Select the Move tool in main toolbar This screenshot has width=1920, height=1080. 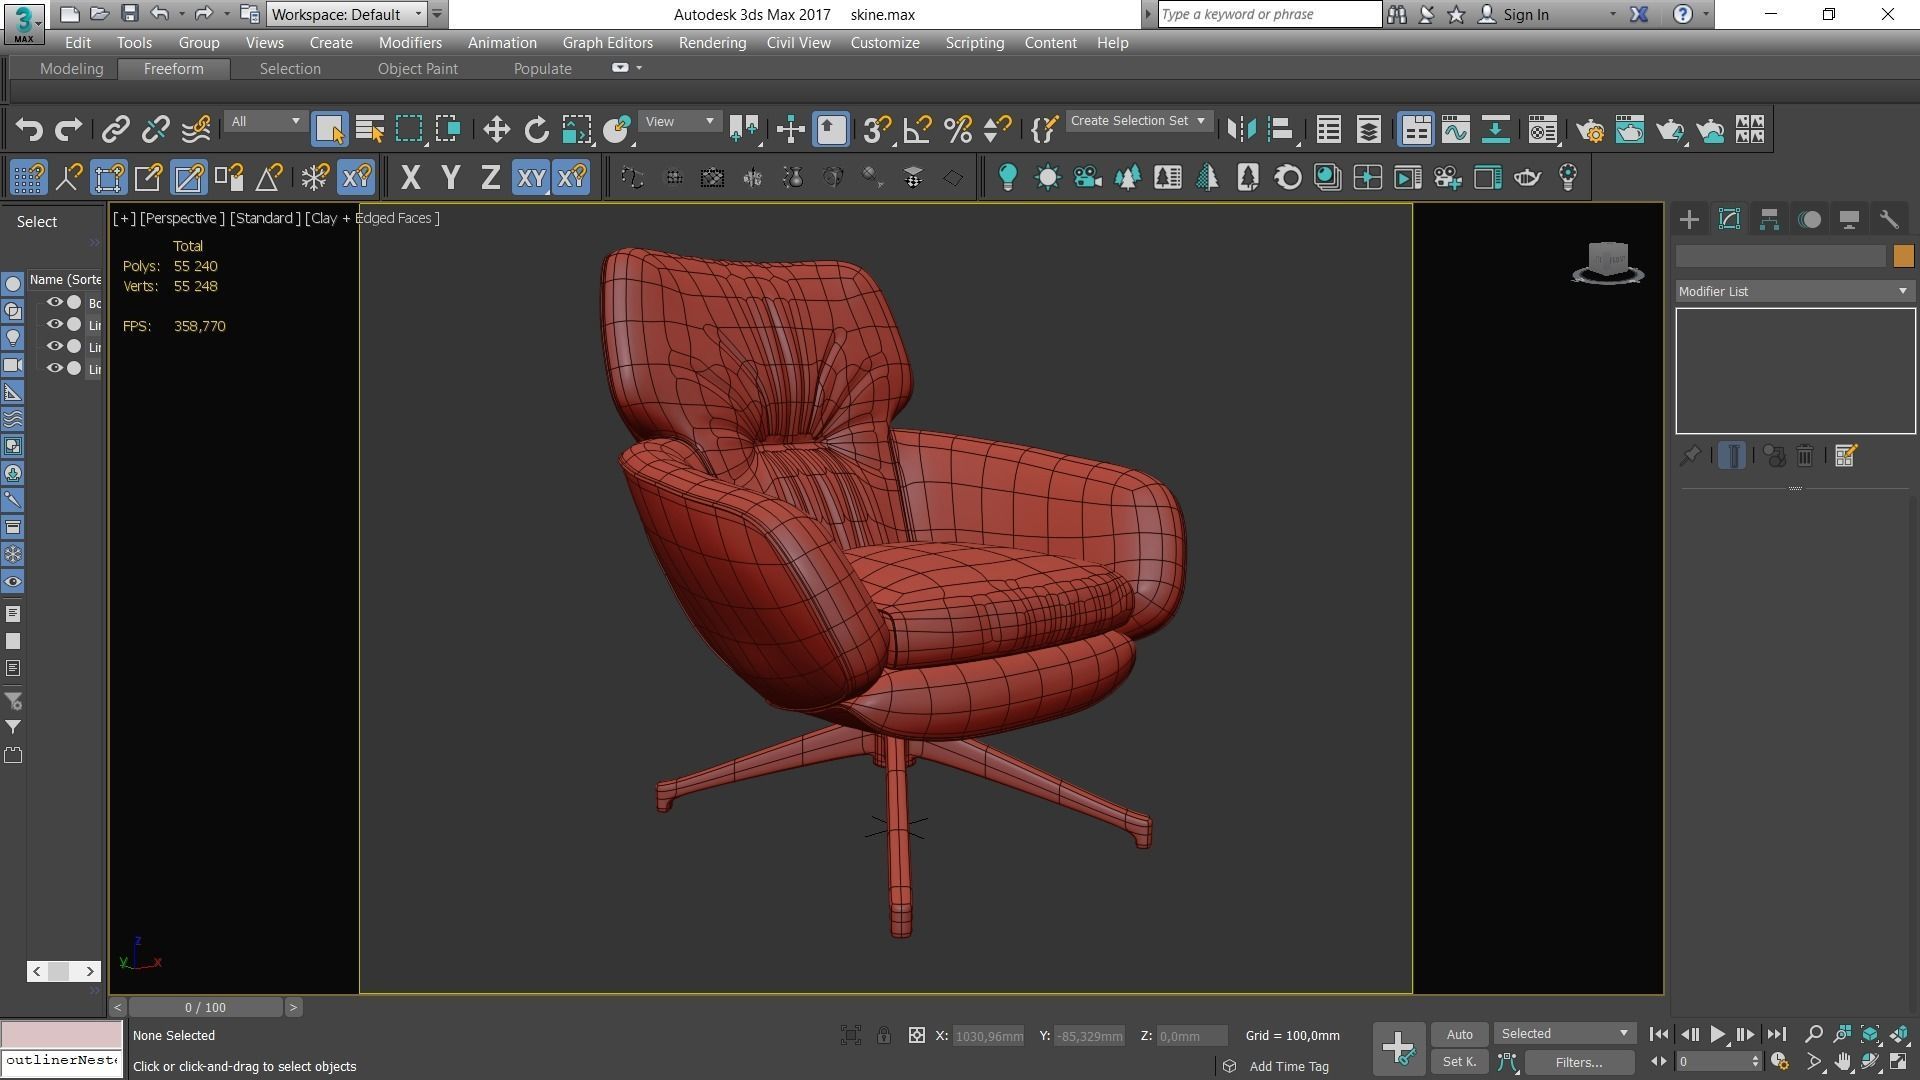point(496,129)
